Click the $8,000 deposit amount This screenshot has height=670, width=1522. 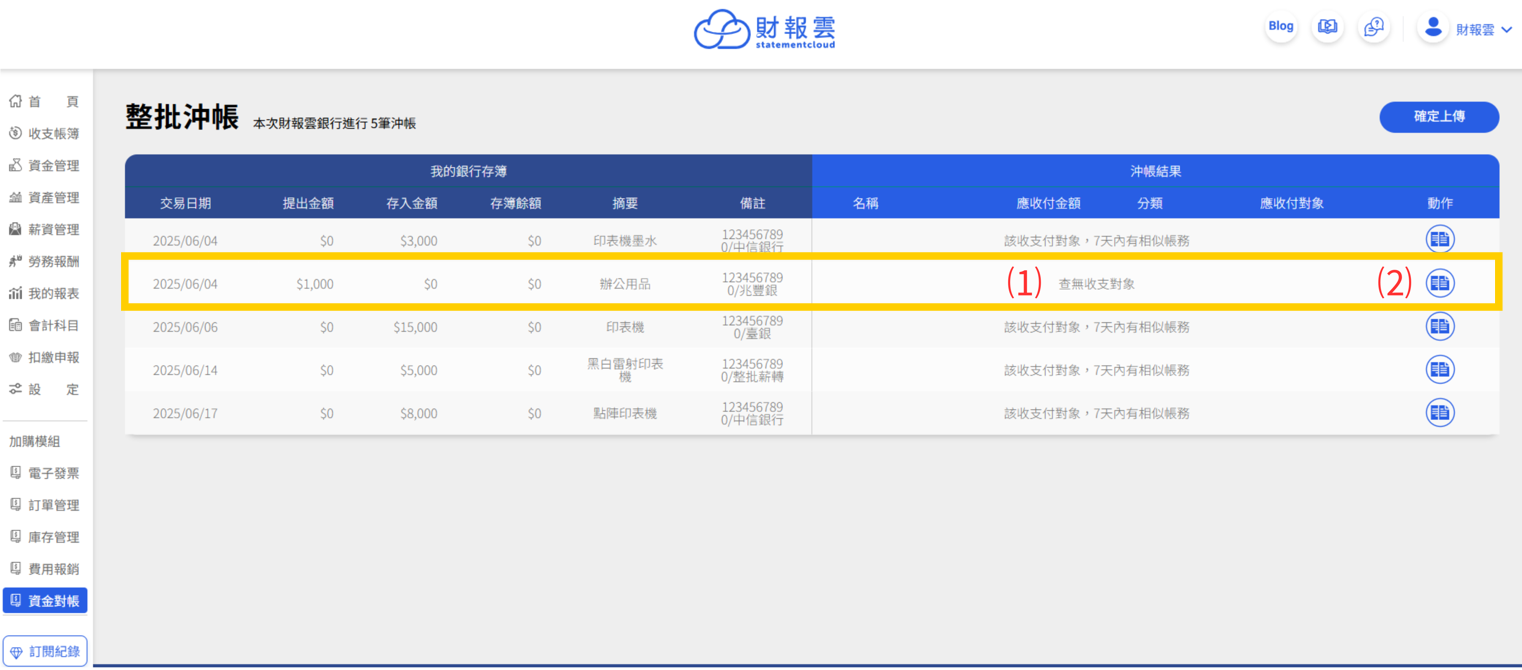[418, 413]
